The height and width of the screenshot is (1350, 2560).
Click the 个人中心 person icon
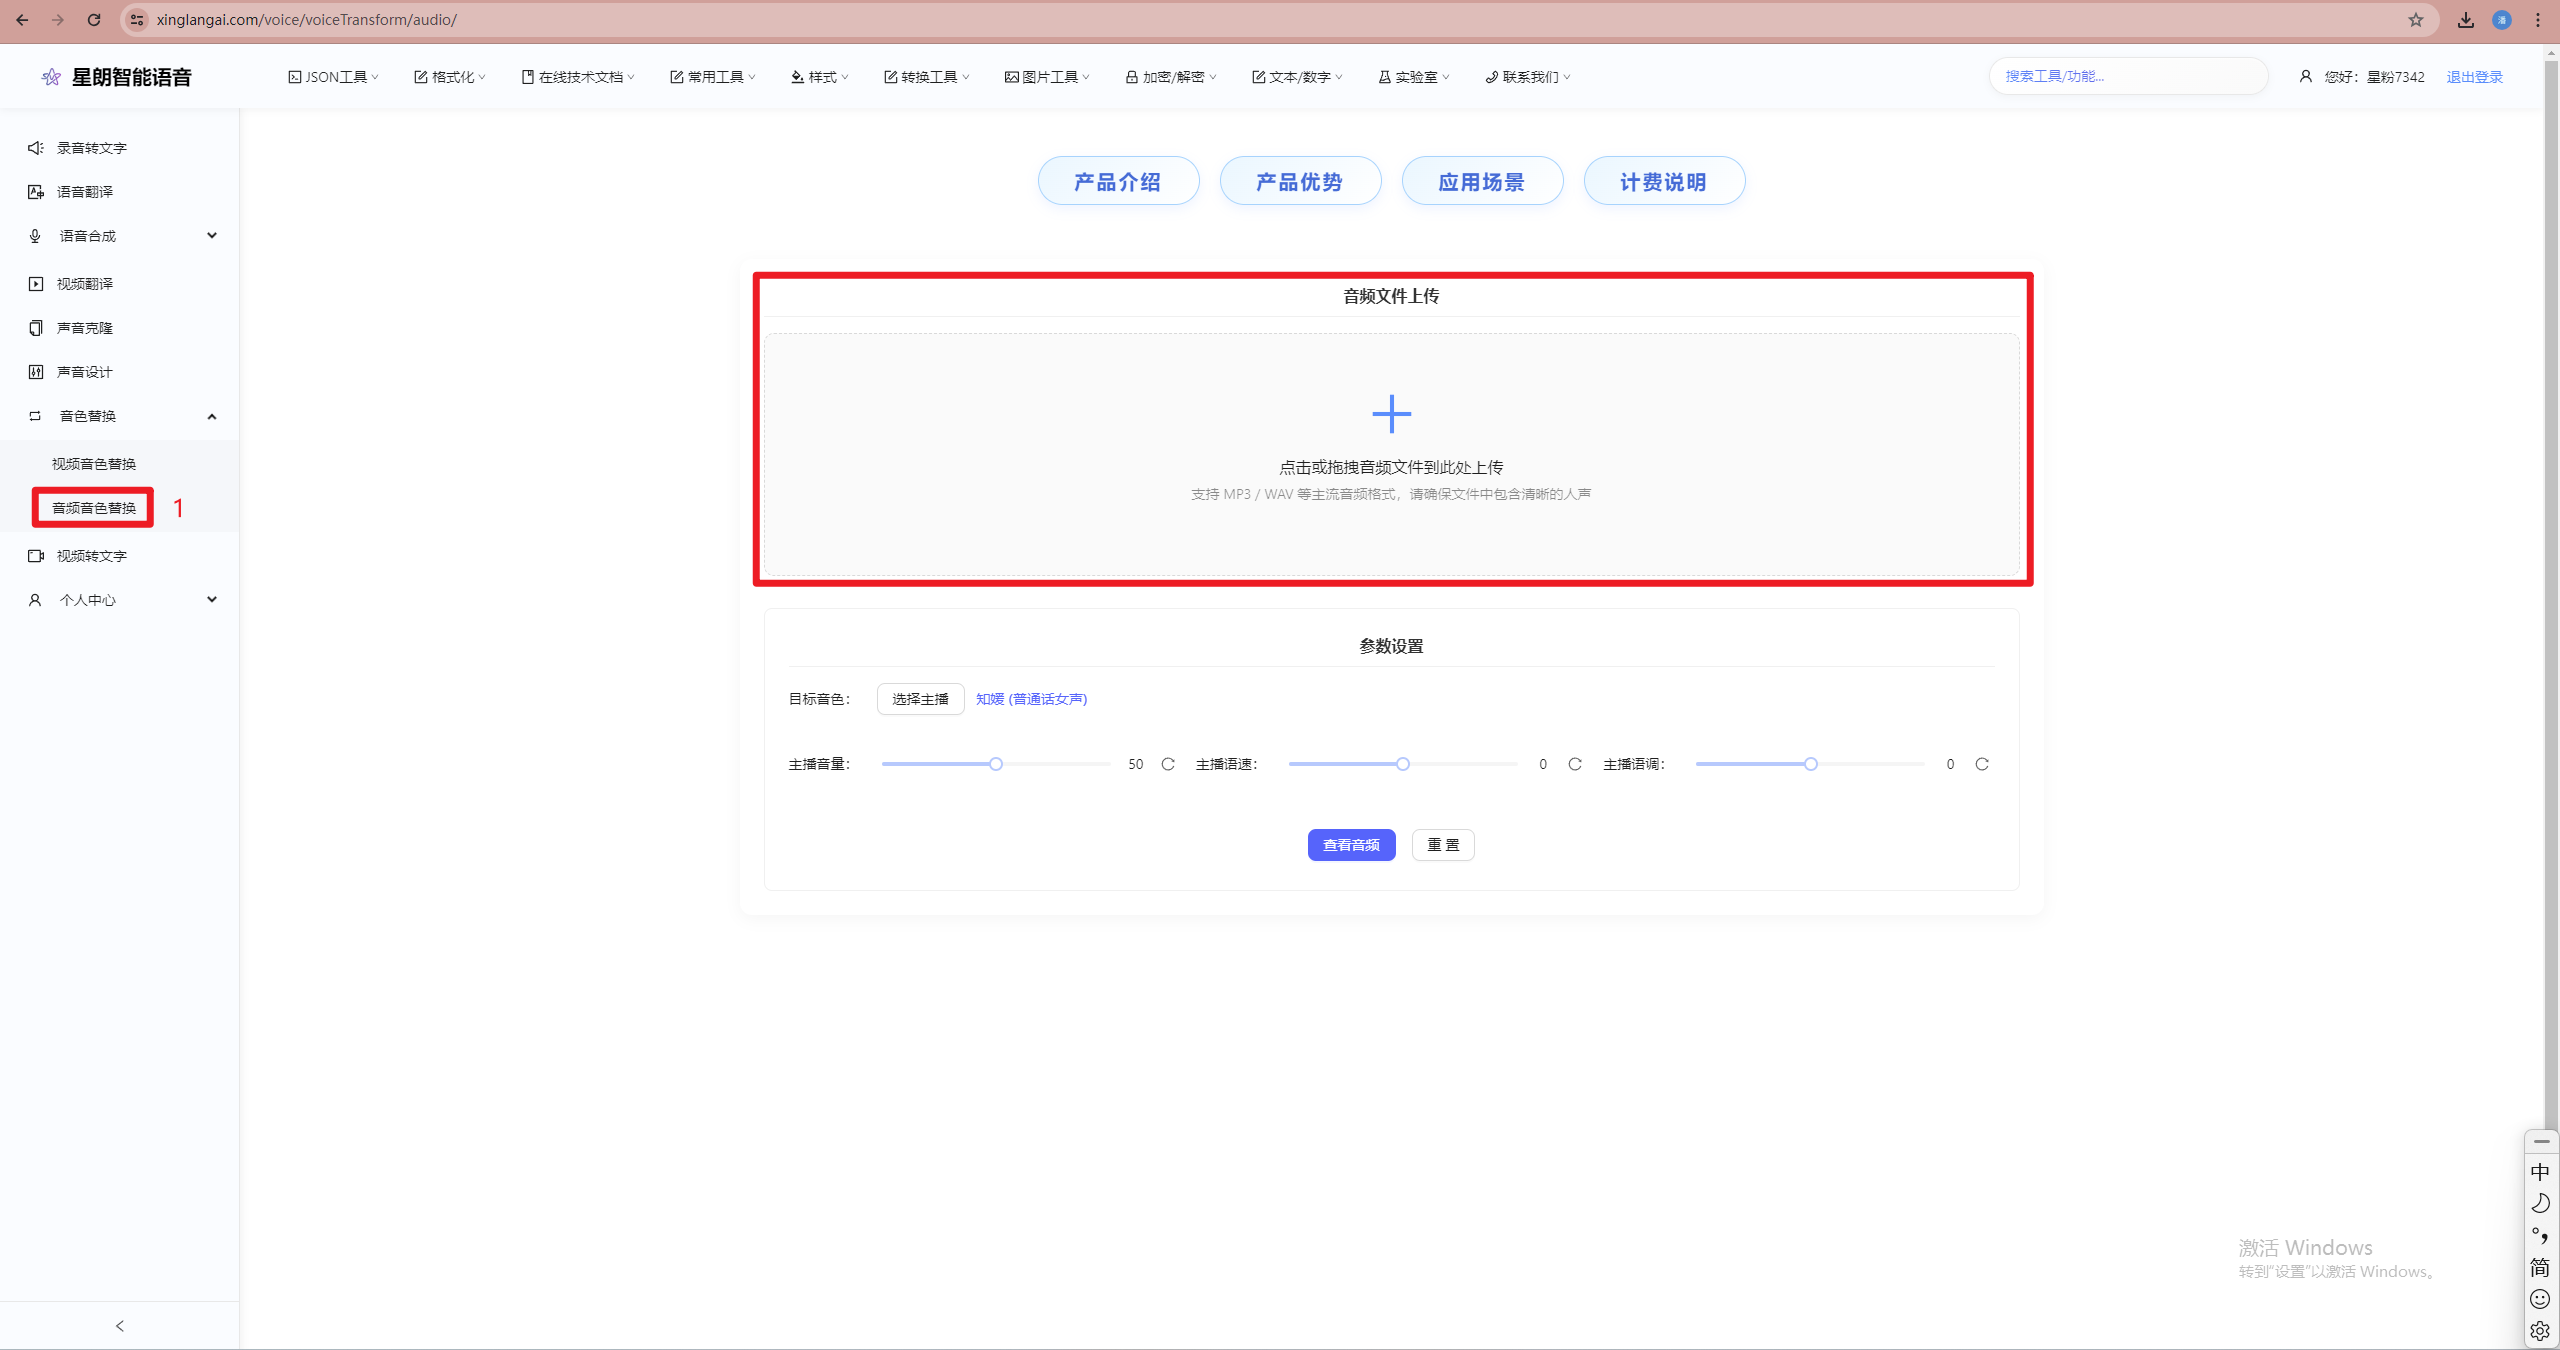click(36, 600)
